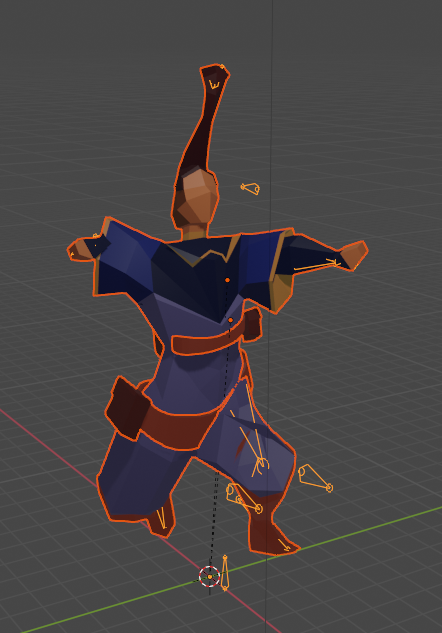
Task: Click the character's head mesh
Action: tap(195, 198)
